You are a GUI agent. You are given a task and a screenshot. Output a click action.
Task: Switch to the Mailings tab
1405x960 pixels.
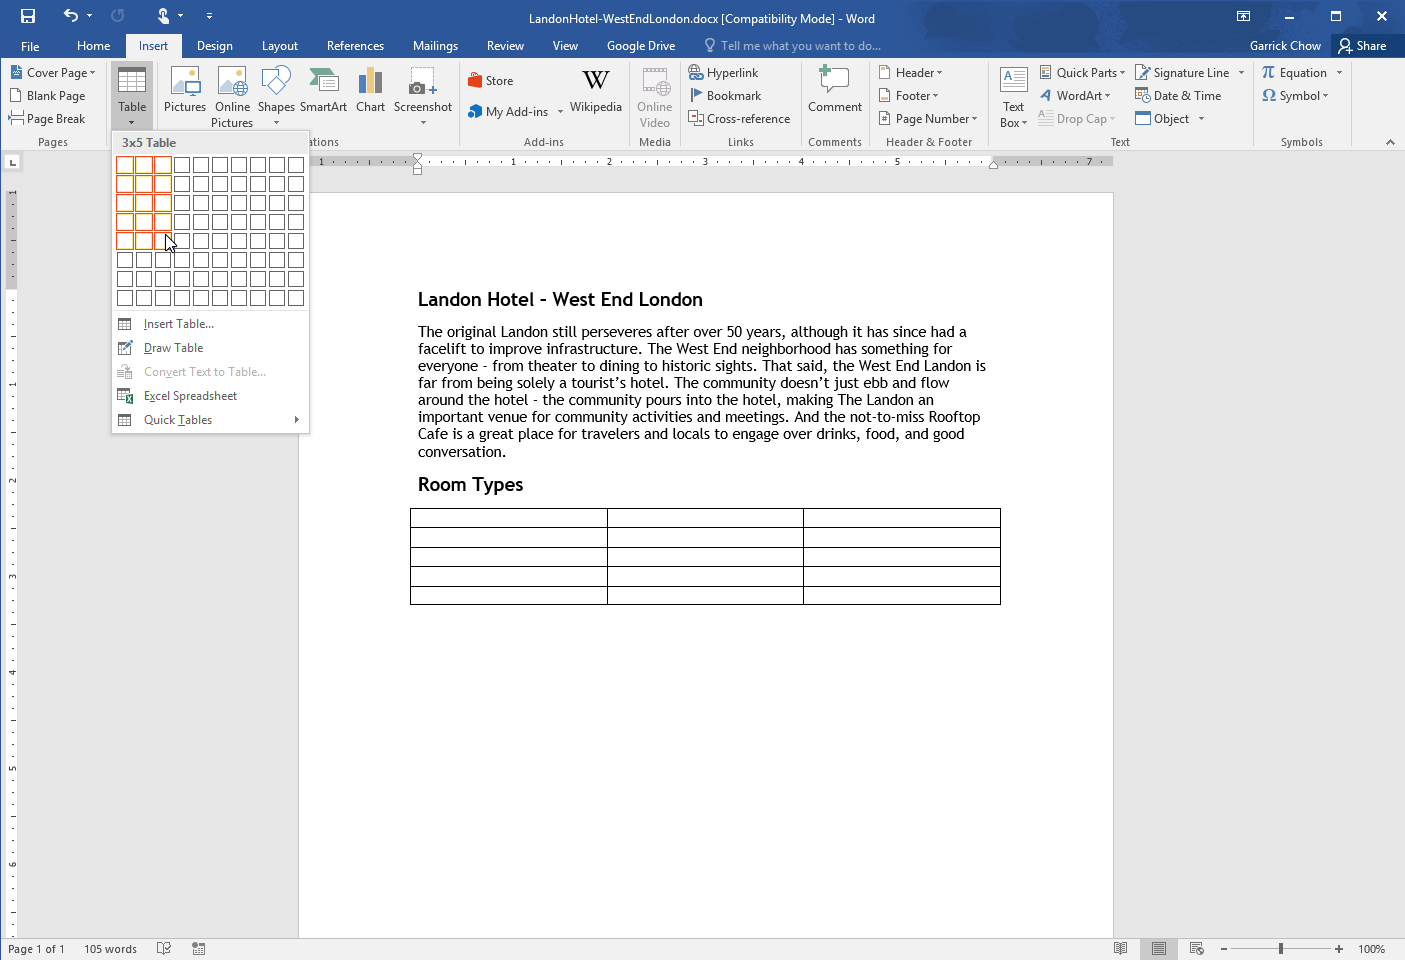click(435, 45)
